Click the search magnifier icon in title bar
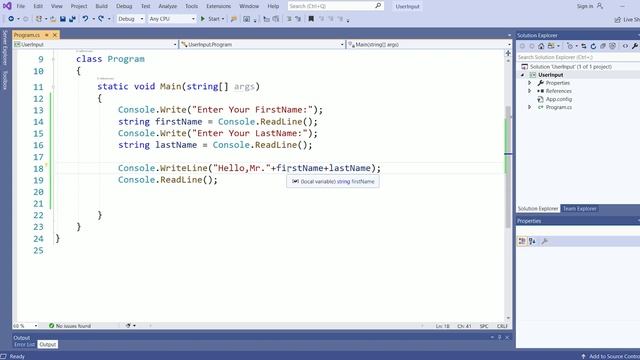 click(378, 6)
